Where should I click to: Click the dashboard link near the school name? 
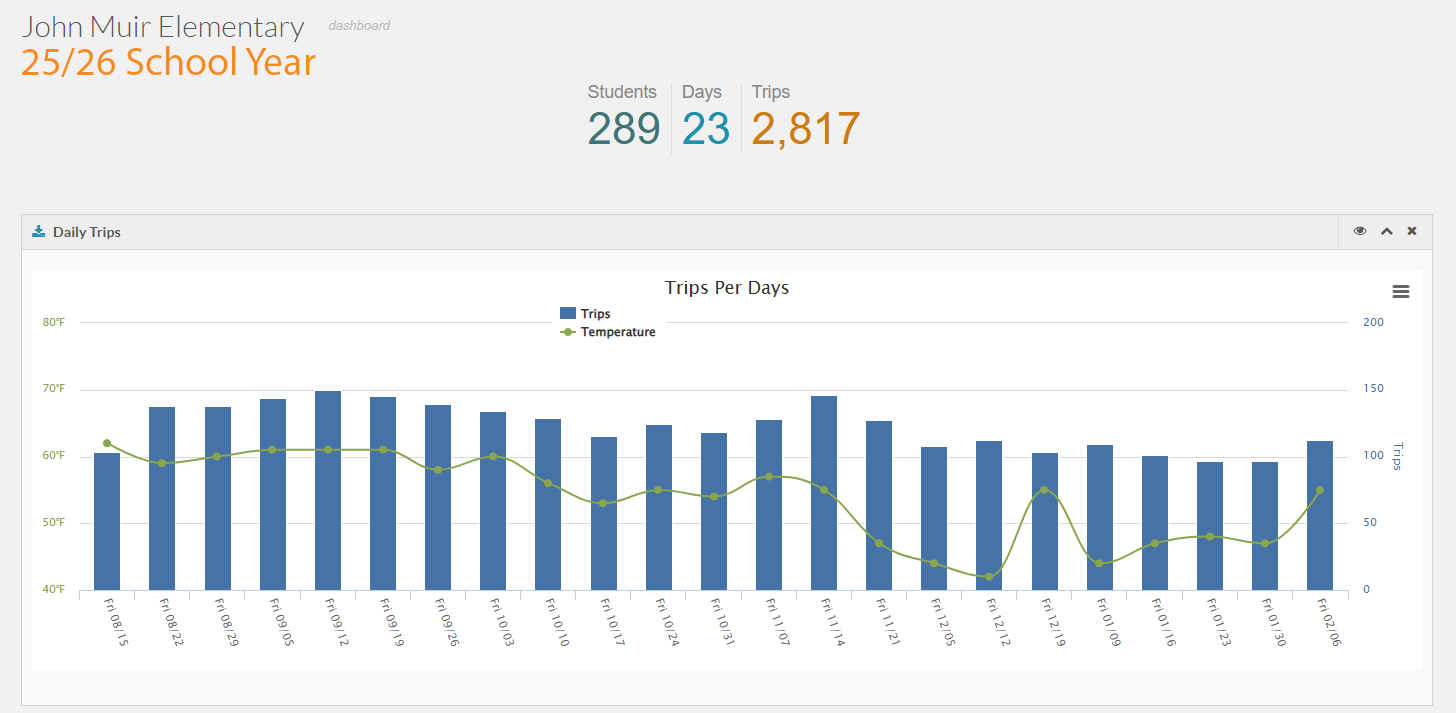click(359, 25)
